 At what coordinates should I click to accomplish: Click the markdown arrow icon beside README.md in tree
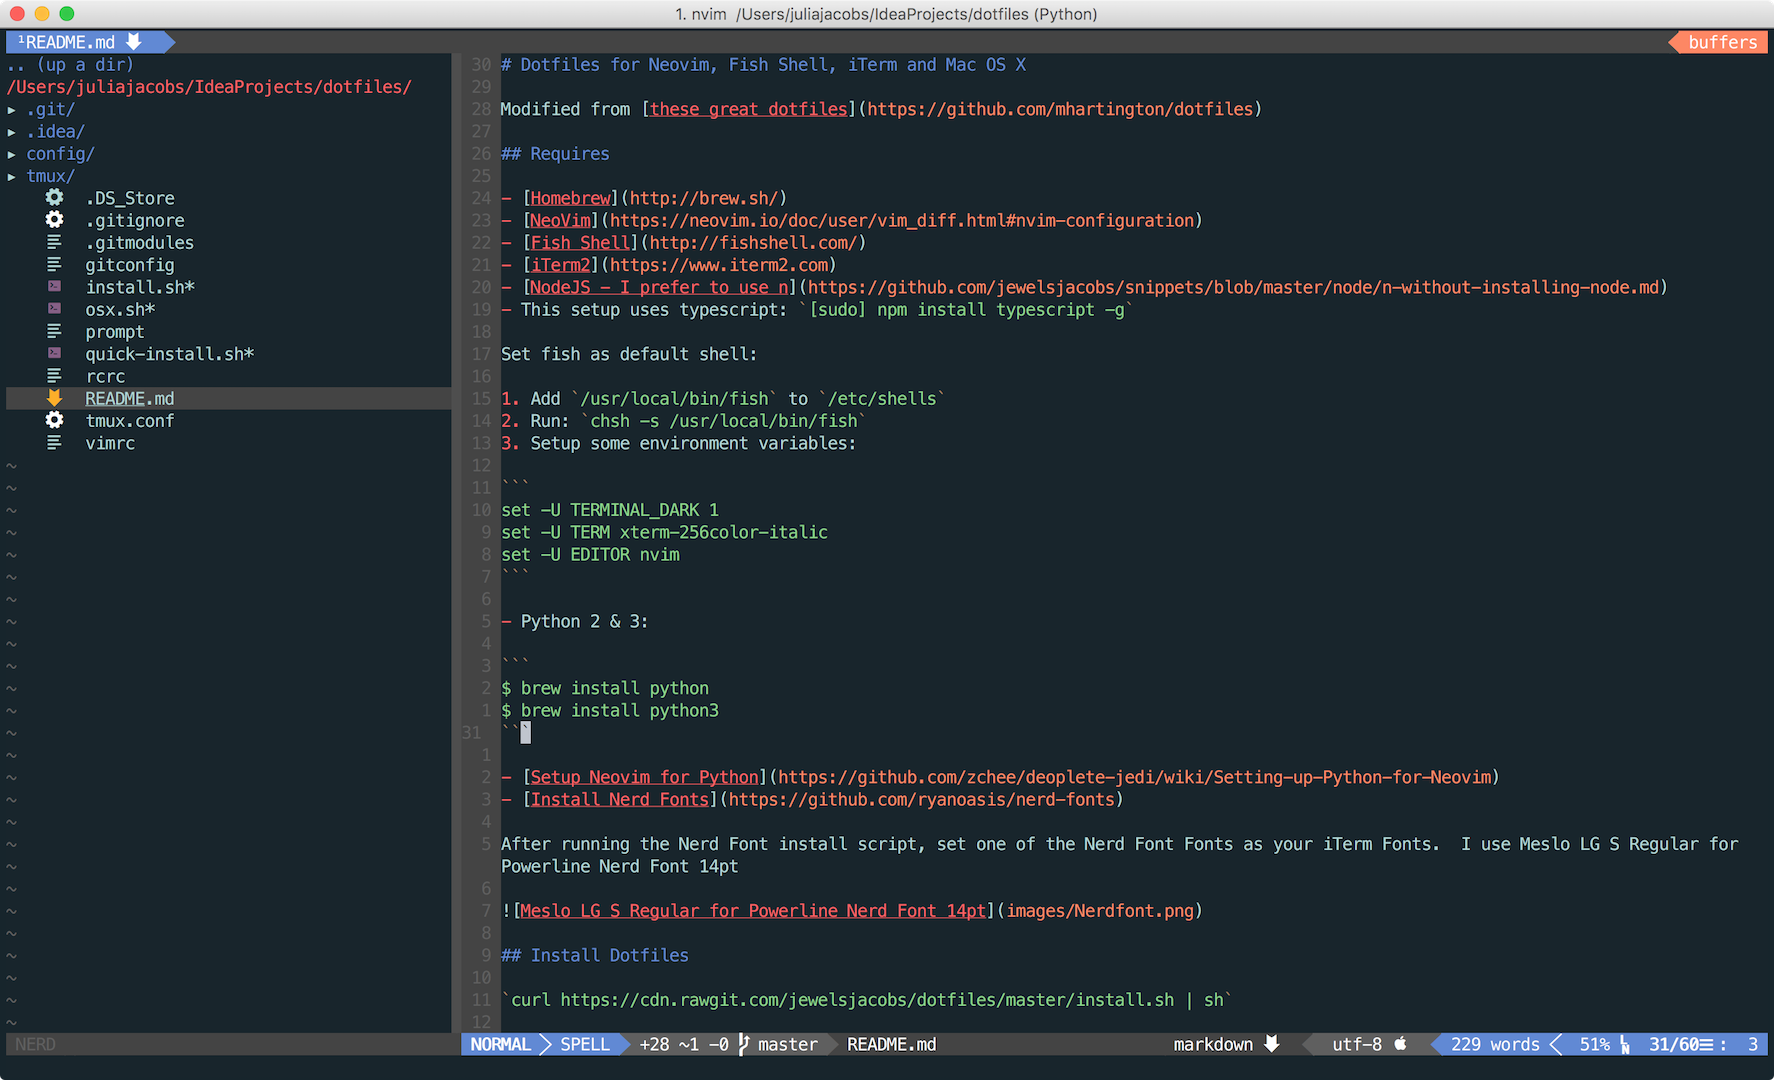click(x=54, y=398)
